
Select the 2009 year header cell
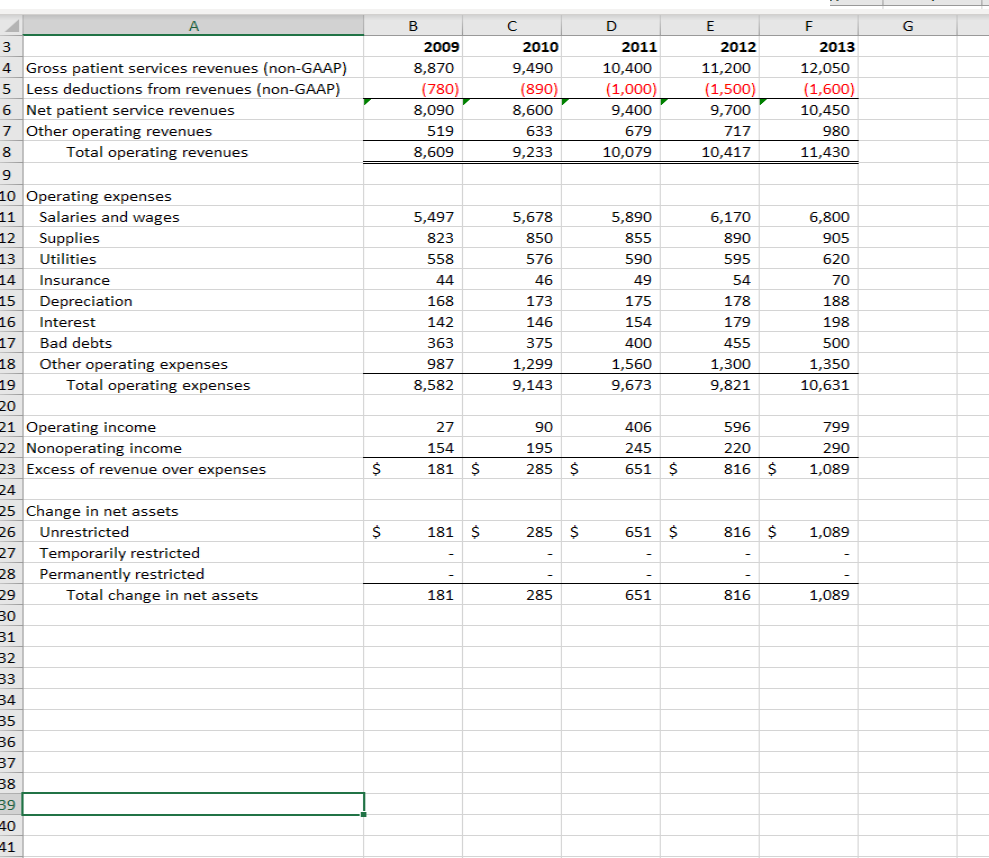pyautogui.click(x=412, y=47)
